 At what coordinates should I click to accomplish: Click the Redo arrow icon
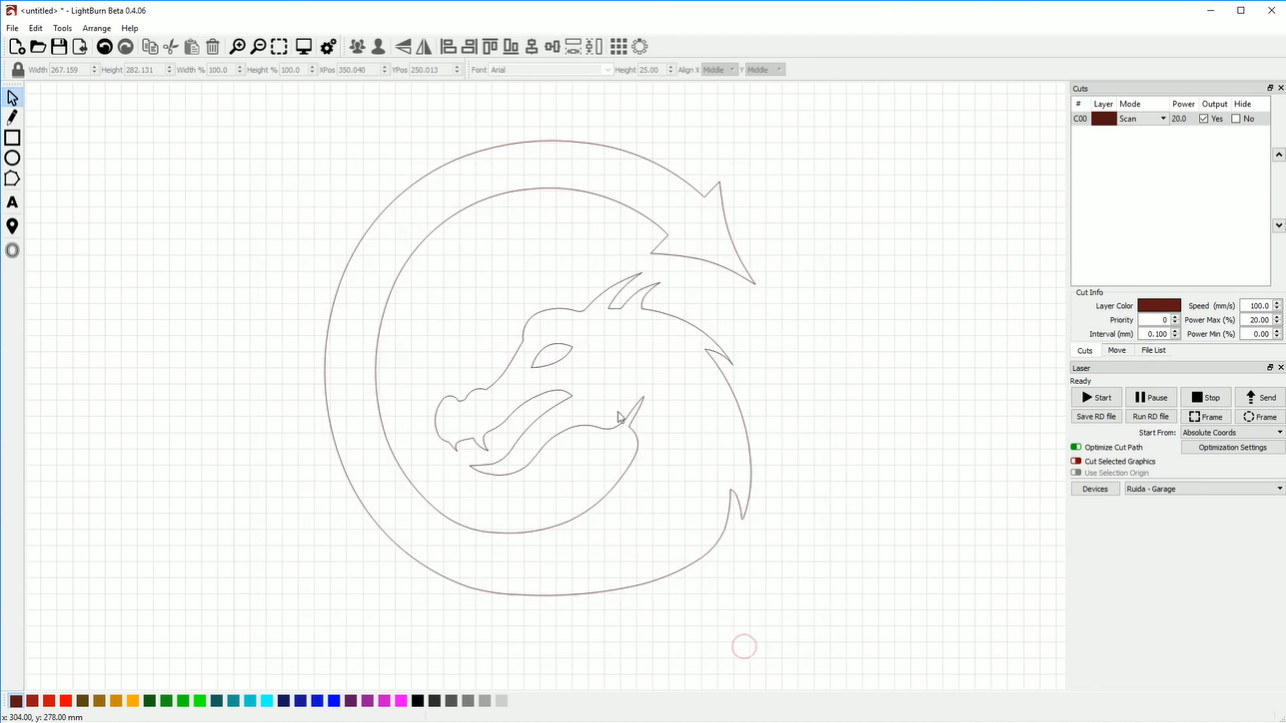(x=126, y=47)
